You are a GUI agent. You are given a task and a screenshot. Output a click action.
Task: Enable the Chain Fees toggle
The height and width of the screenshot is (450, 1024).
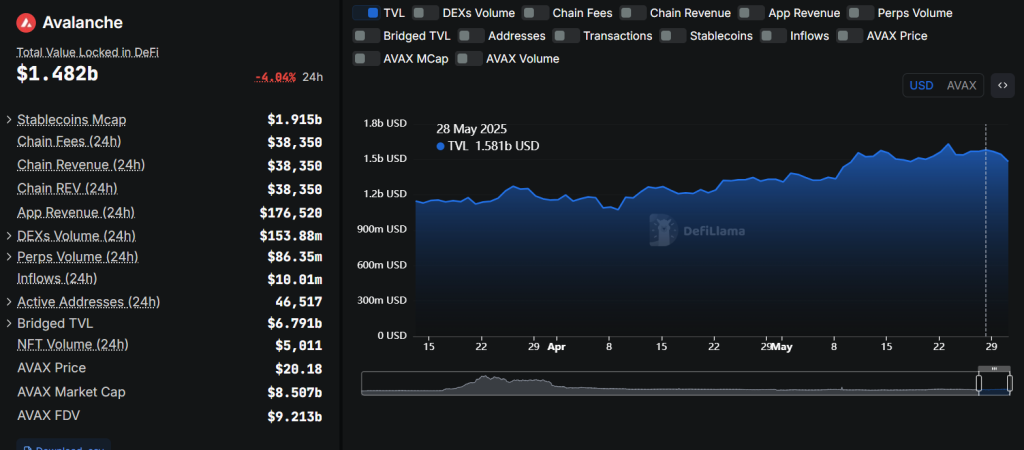pos(536,13)
